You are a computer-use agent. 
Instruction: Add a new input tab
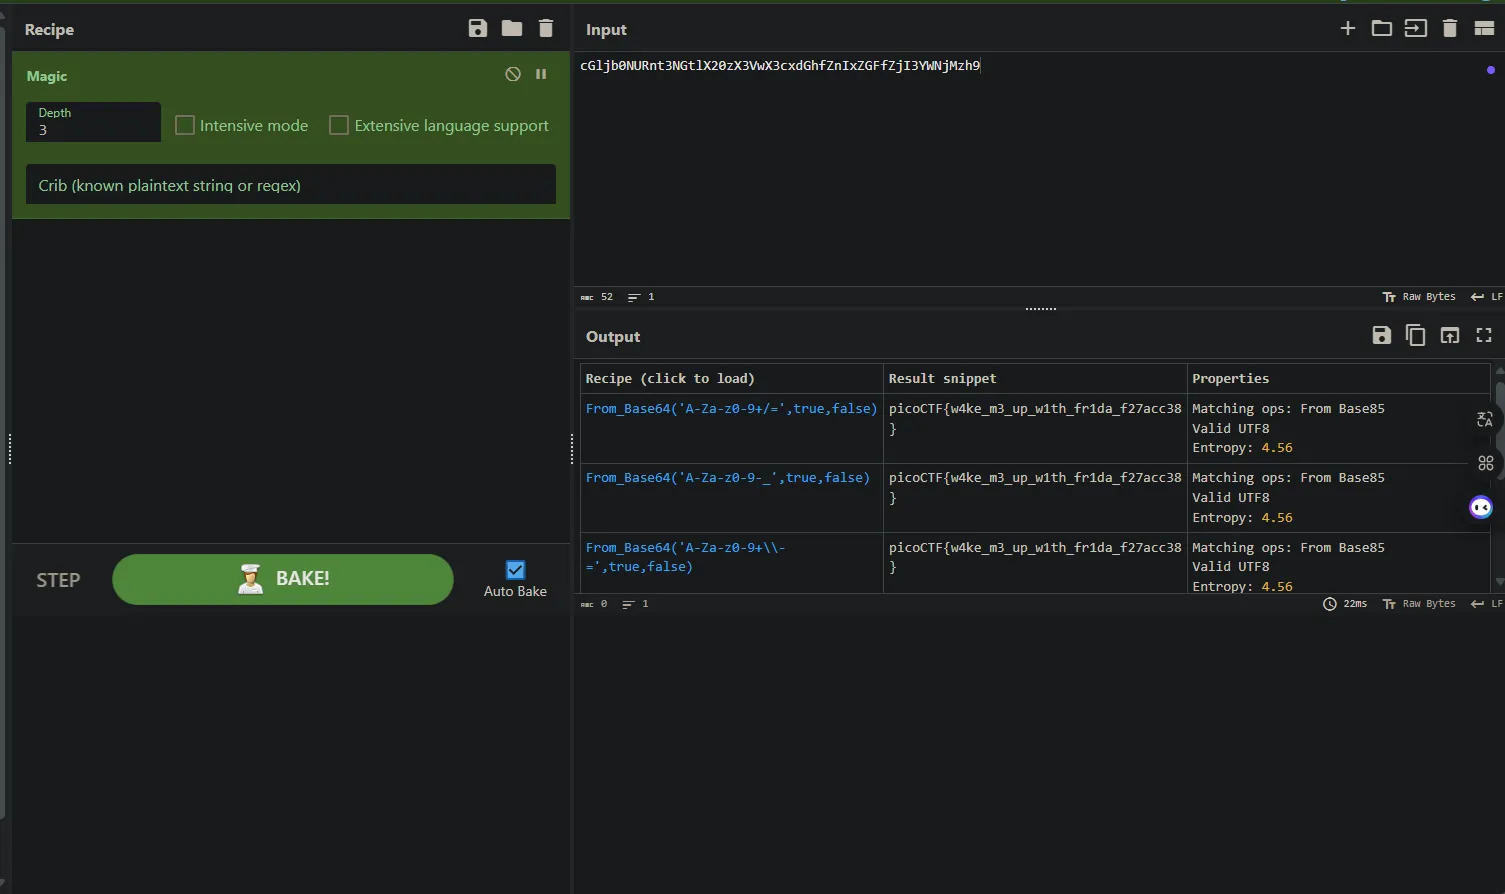tap(1348, 29)
